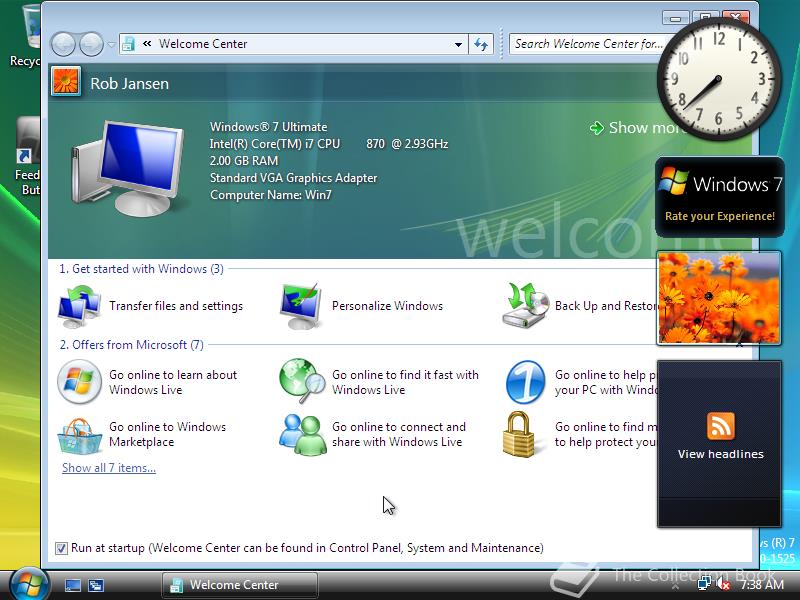Image resolution: width=800 pixels, height=600 pixels.
Task: Select the Transfer files and settings label
Action: coord(176,306)
